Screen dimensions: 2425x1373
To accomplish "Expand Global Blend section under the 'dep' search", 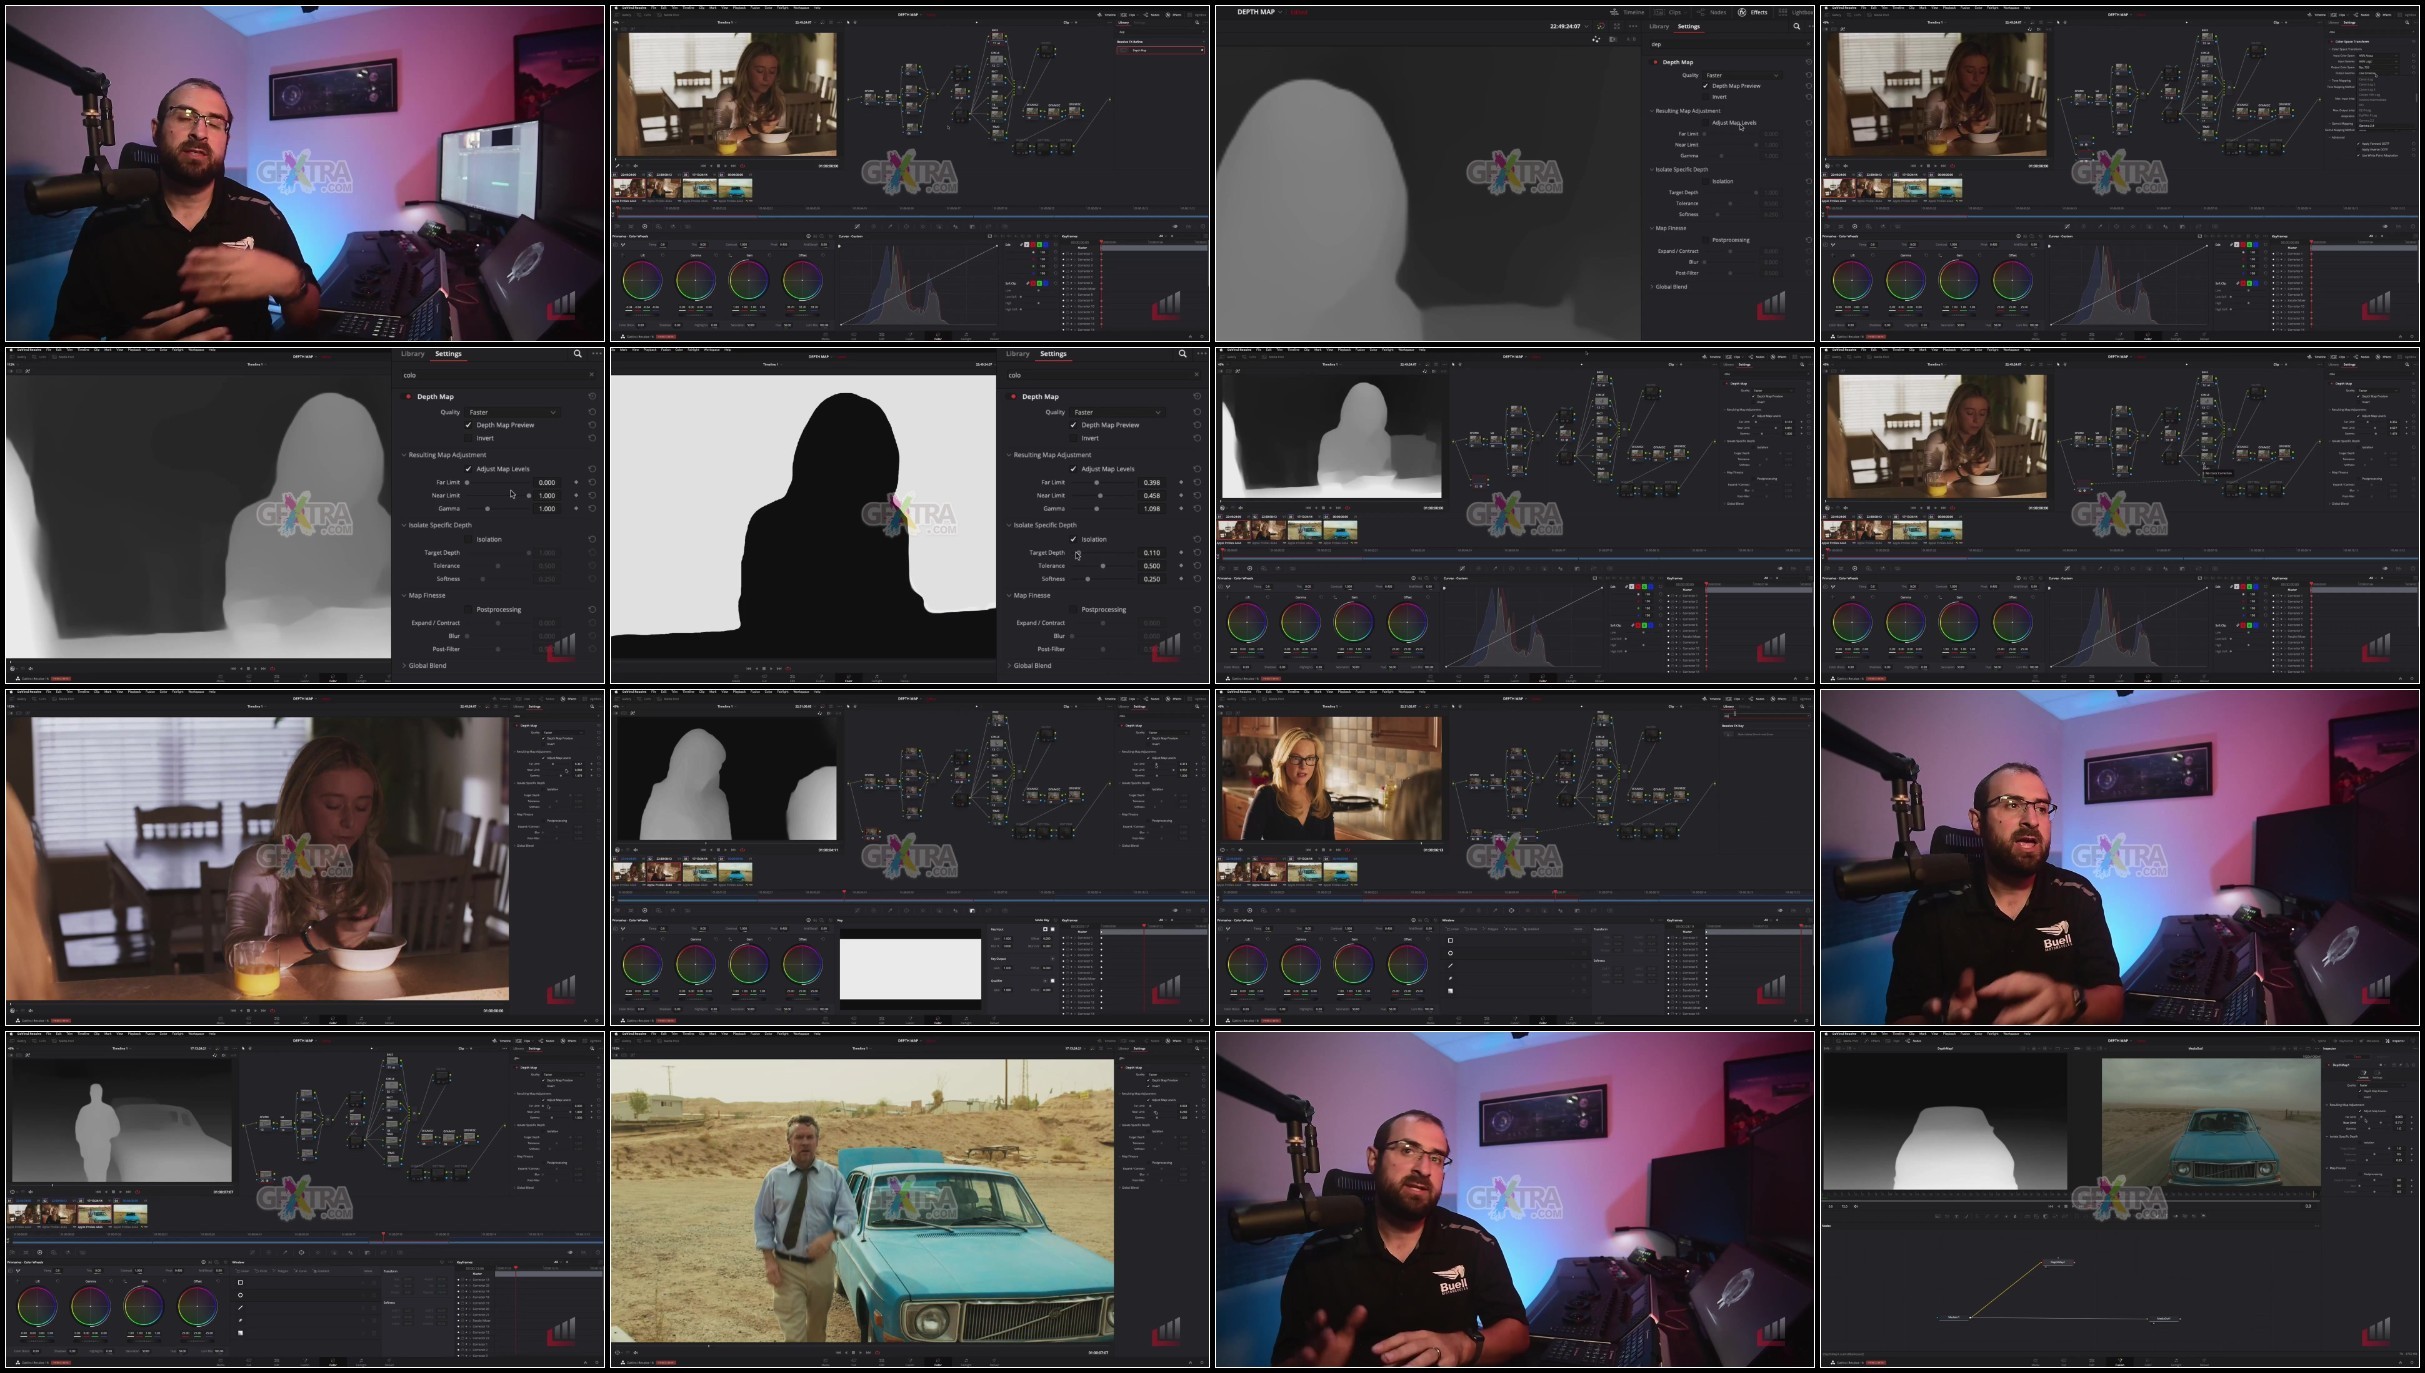I will (1670, 287).
